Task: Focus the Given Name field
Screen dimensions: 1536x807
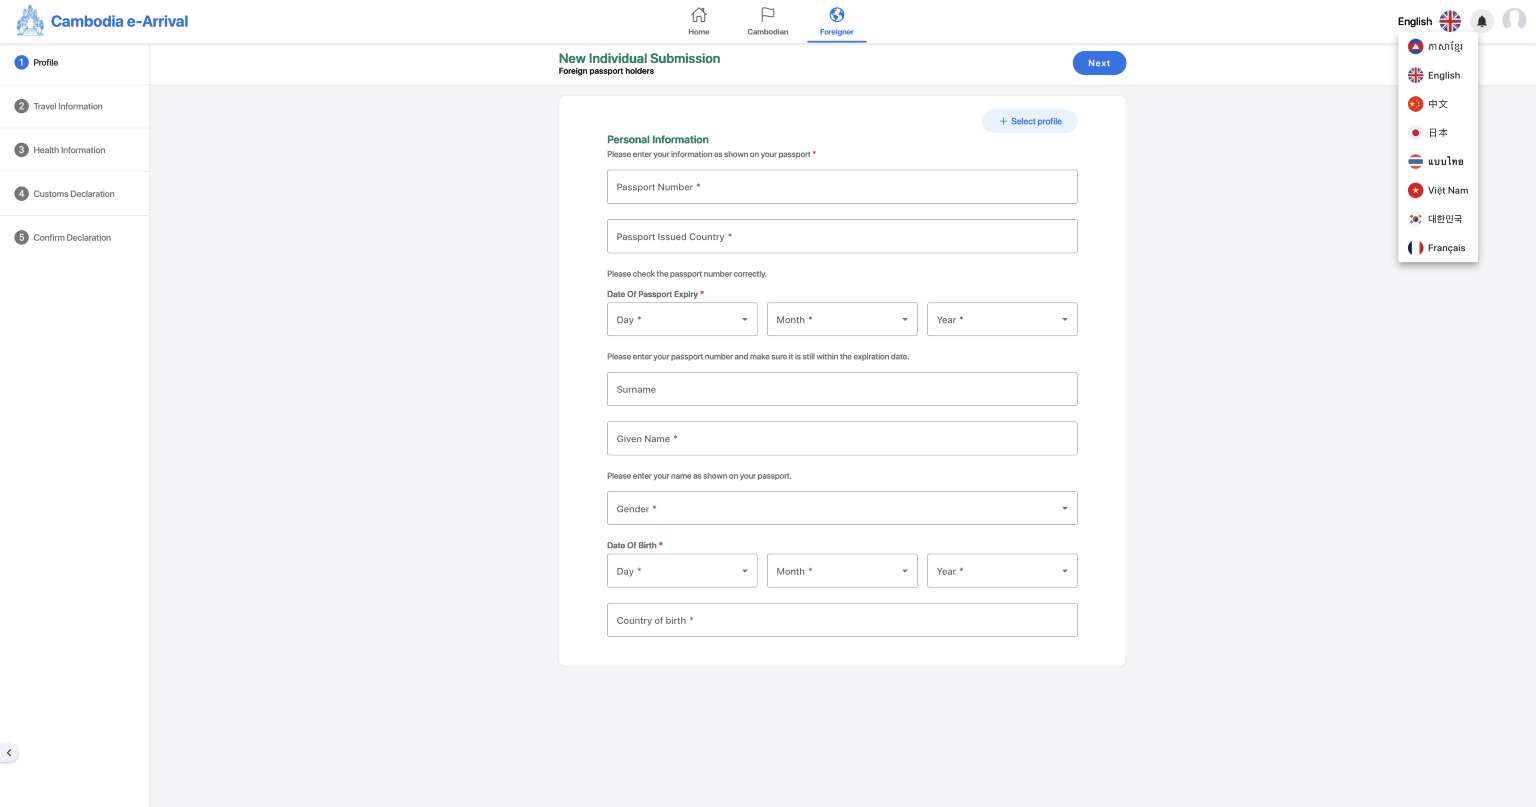Action: tap(842, 438)
